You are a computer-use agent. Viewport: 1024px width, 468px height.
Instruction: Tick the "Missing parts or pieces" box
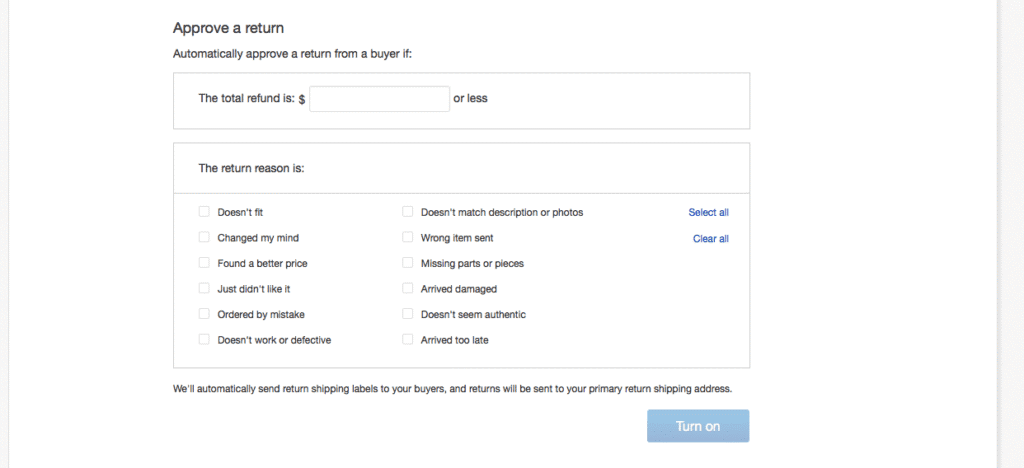point(408,263)
